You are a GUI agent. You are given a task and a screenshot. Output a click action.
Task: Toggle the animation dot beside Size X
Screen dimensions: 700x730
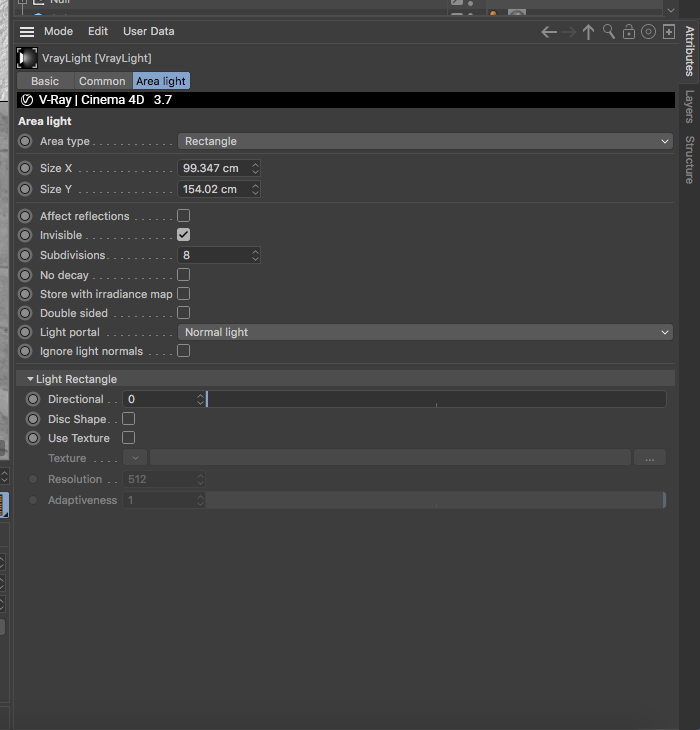[x=25, y=168]
